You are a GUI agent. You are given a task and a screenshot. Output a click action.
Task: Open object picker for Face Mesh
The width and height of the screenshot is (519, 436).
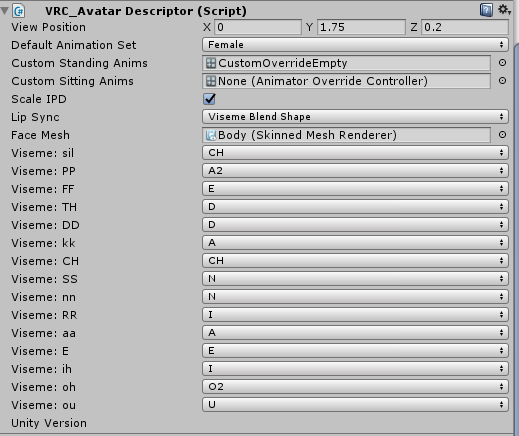pos(502,135)
